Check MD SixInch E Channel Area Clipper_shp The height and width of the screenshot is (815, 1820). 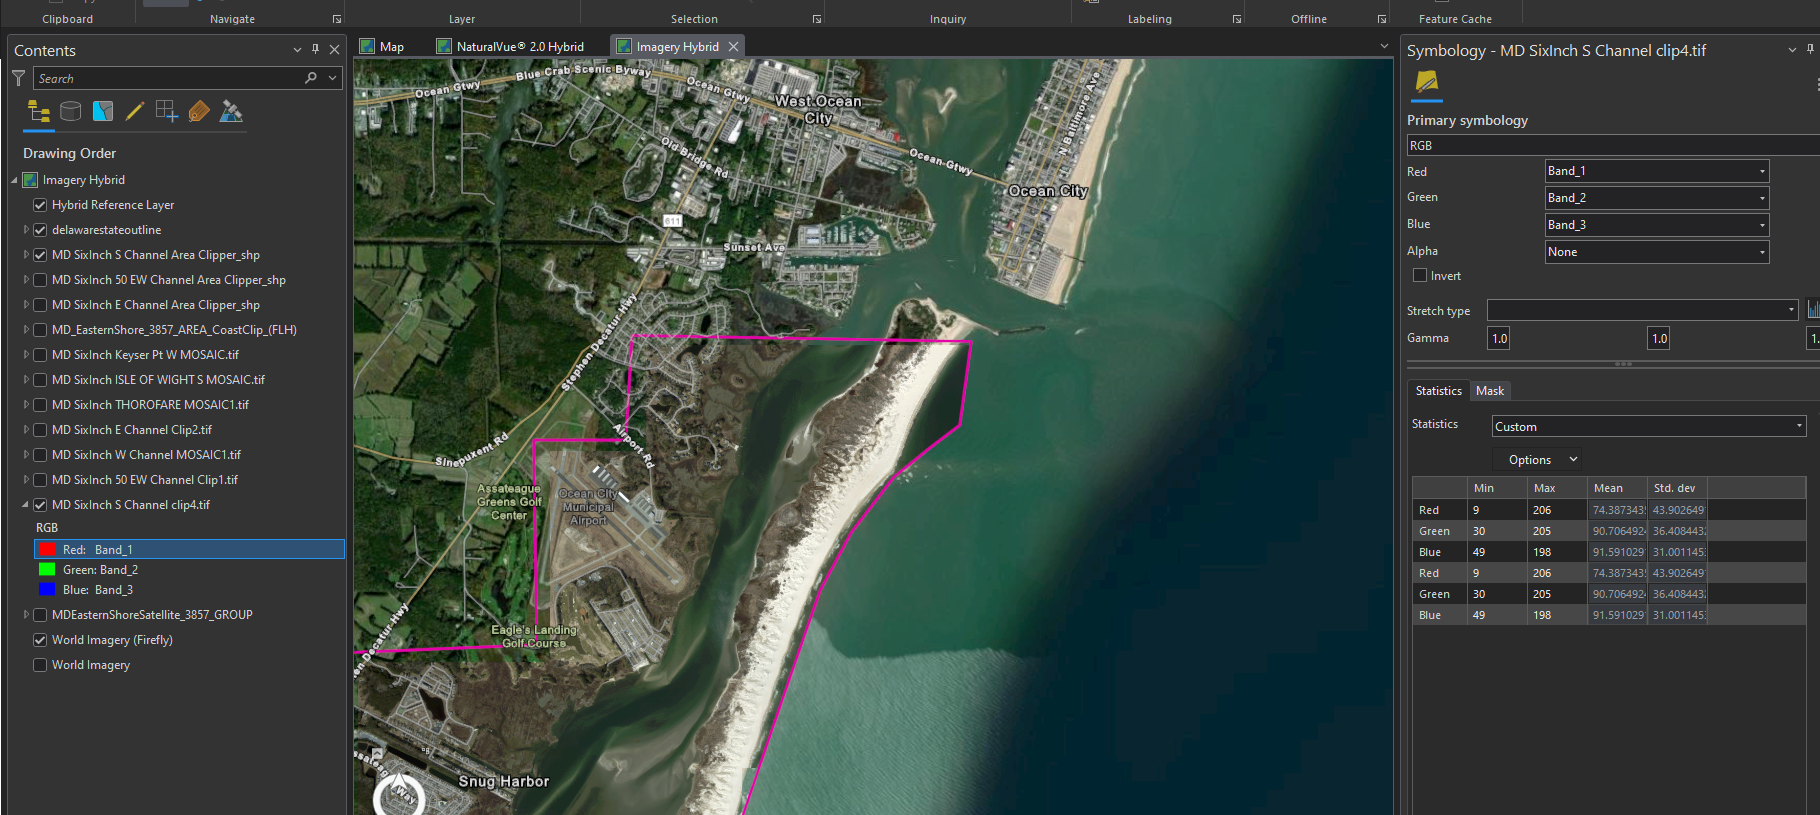(40, 305)
